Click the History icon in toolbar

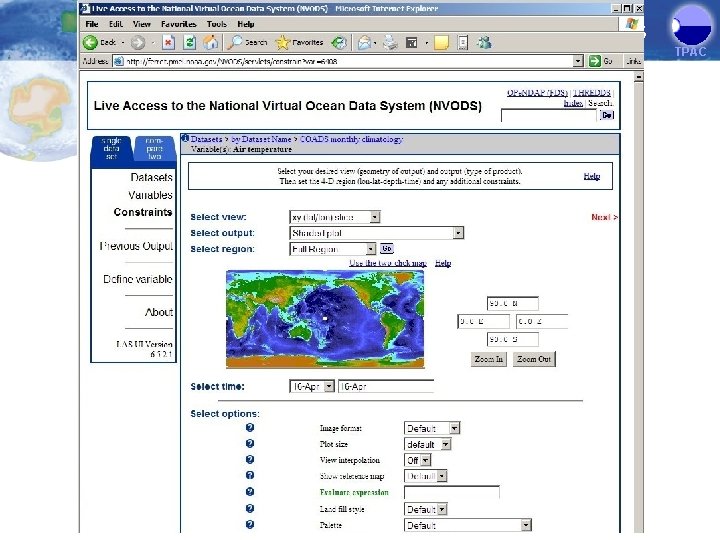339,43
